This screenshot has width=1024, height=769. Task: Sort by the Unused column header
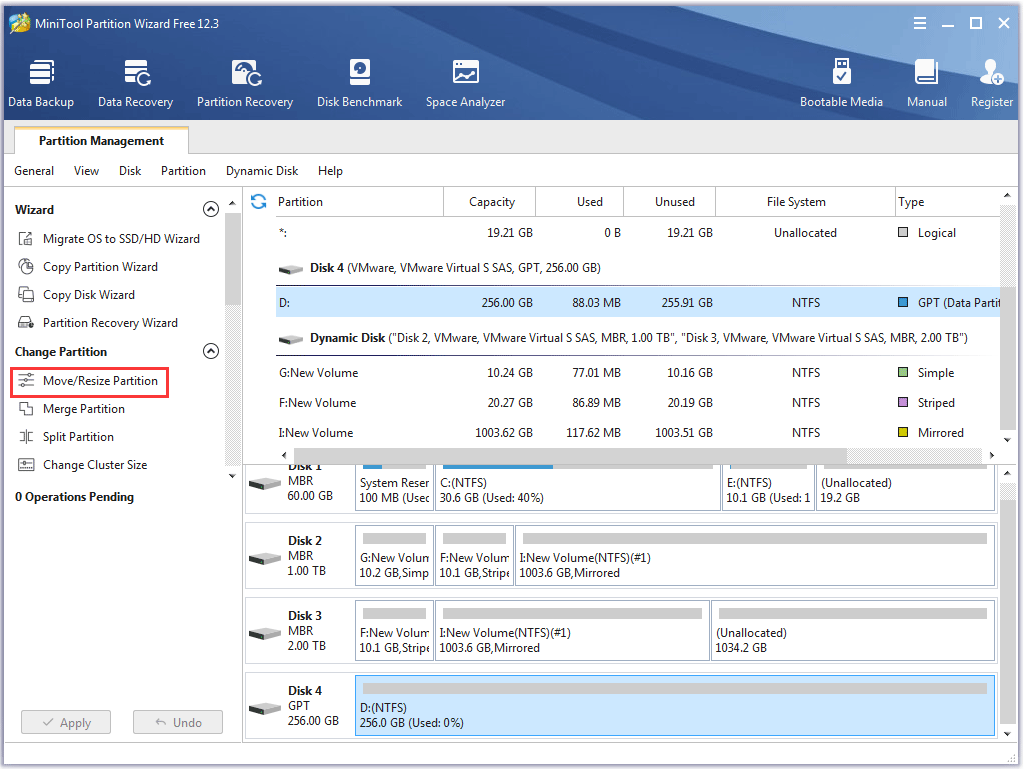click(x=670, y=202)
